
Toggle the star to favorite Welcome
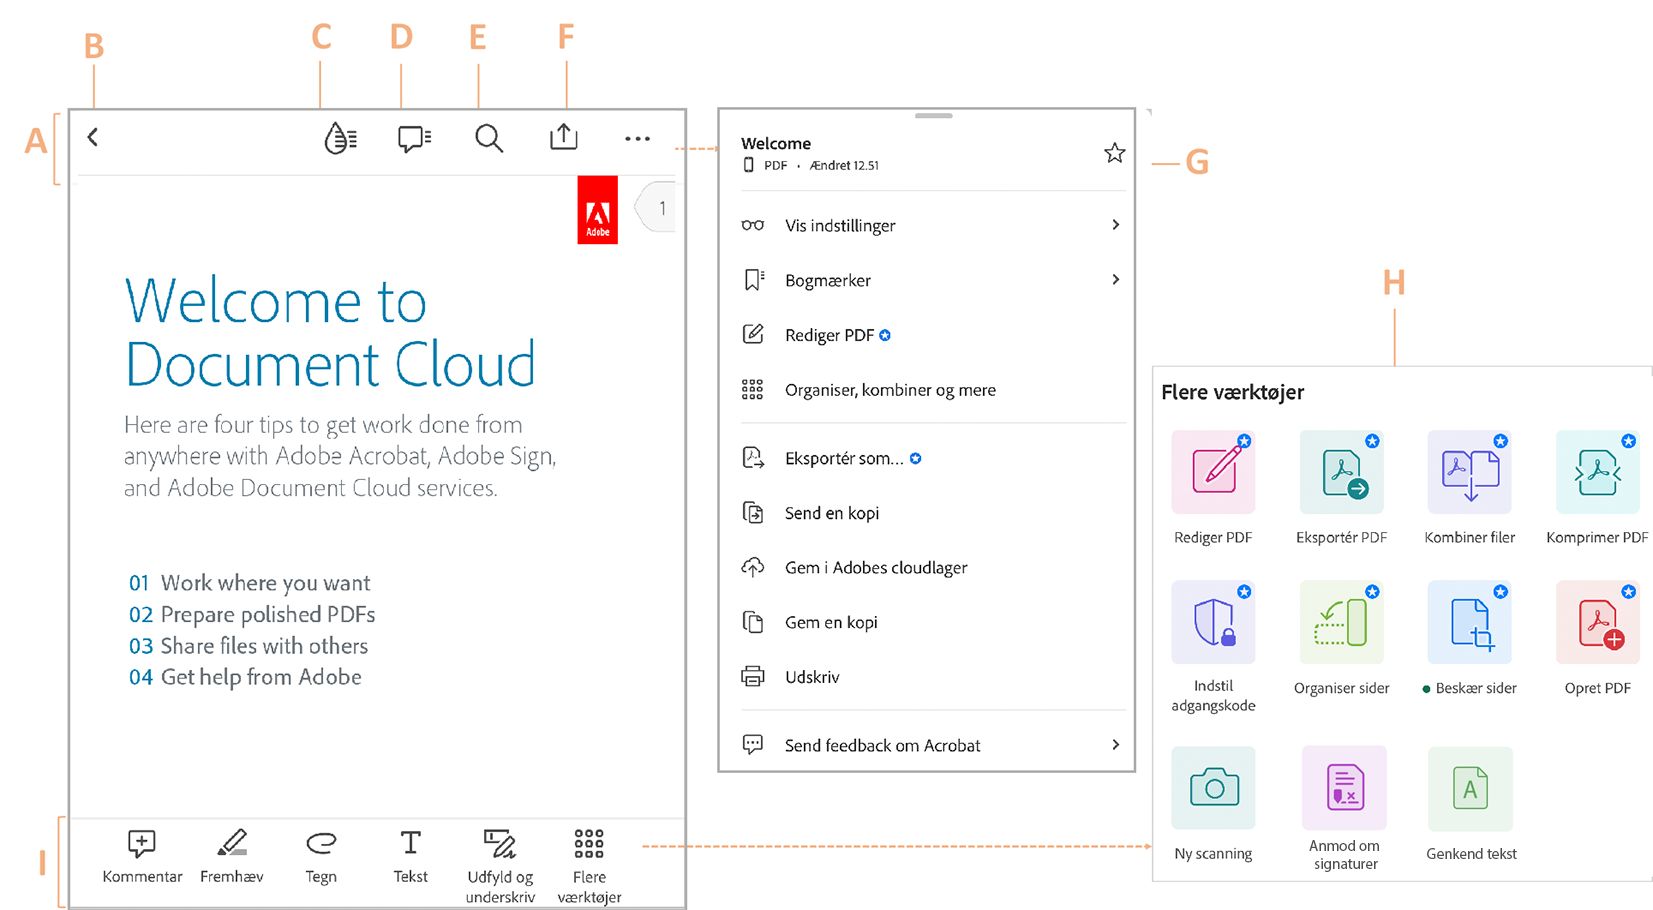click(1114, 153)
